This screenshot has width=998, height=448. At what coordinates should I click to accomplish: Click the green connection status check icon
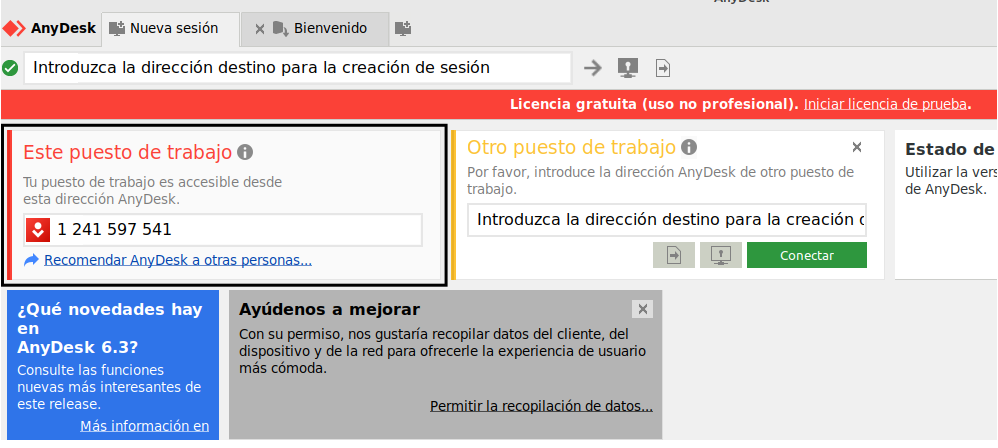click(10, 68)
